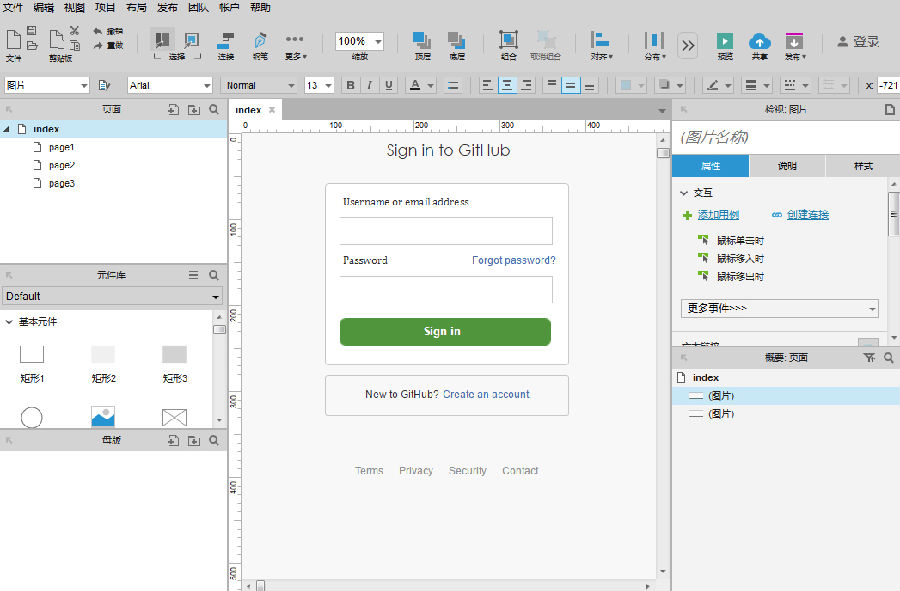Click the filter icon in 概要 panel
Viewport: 900px width, 591px height.
(x=869, y=357)
